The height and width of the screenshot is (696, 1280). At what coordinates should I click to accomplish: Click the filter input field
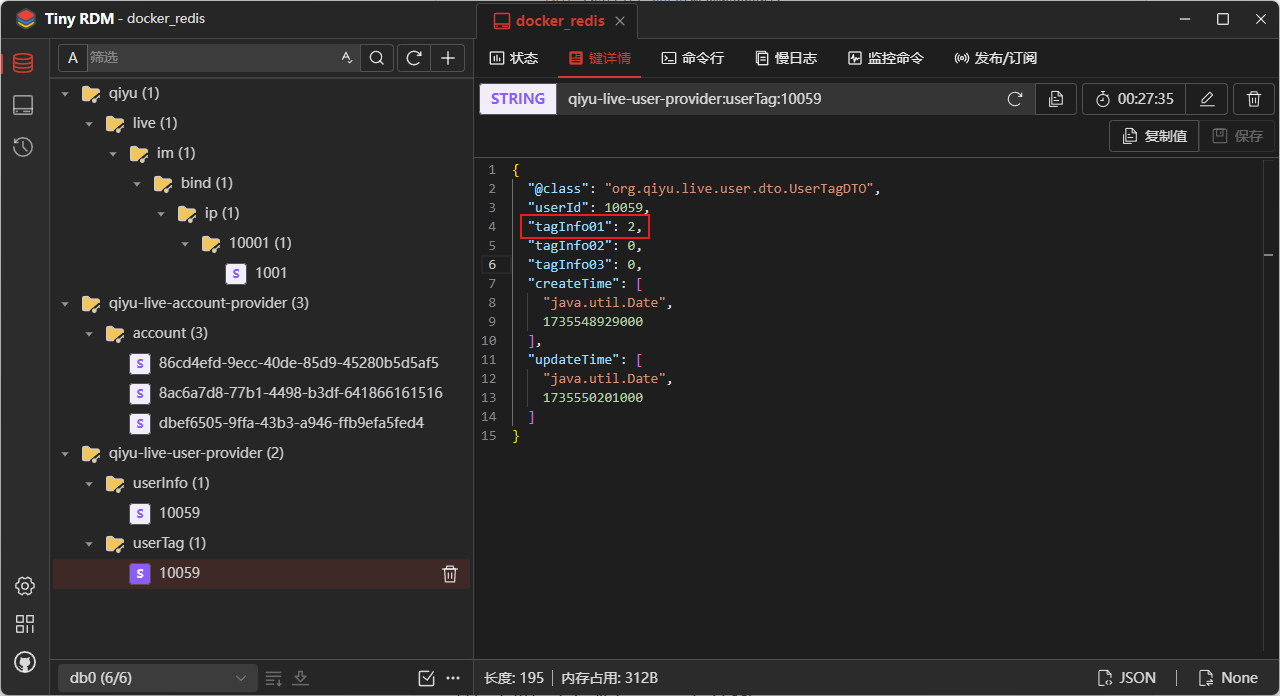(212, 58)
